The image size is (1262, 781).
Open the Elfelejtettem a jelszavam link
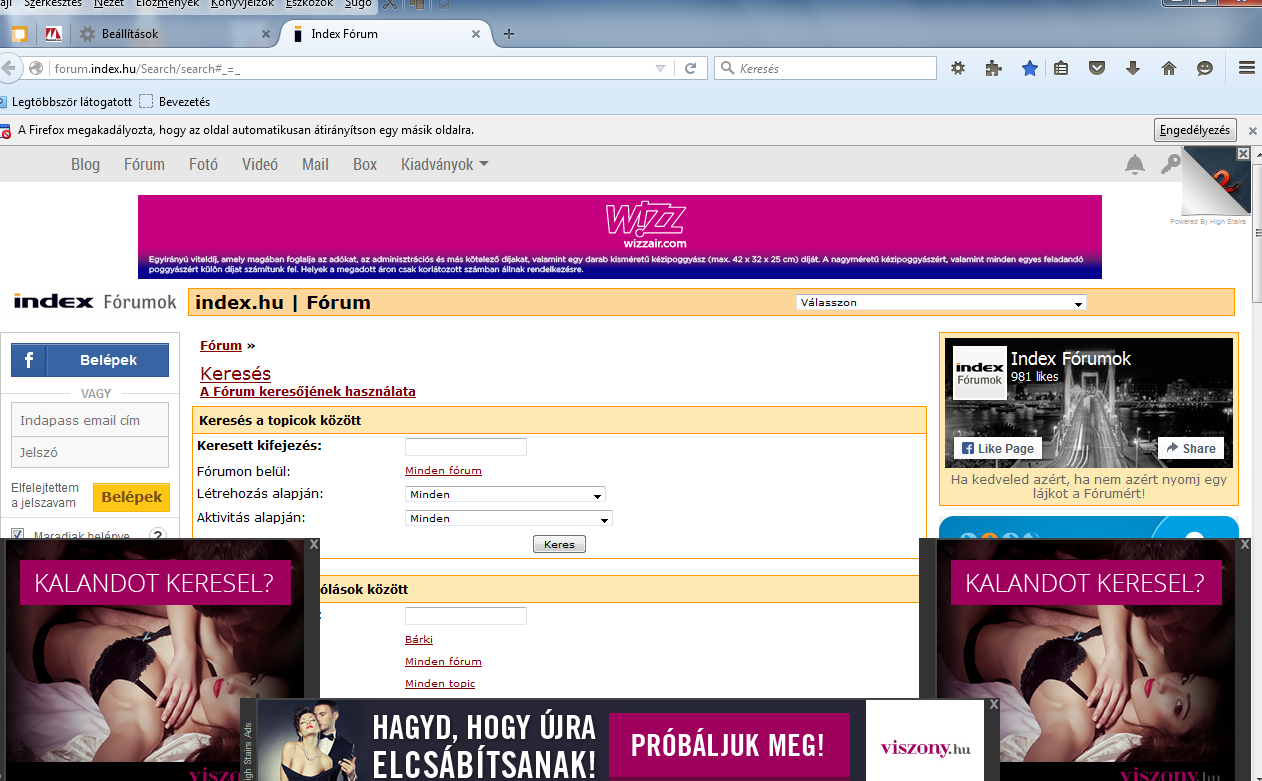[x=45, y=496]
